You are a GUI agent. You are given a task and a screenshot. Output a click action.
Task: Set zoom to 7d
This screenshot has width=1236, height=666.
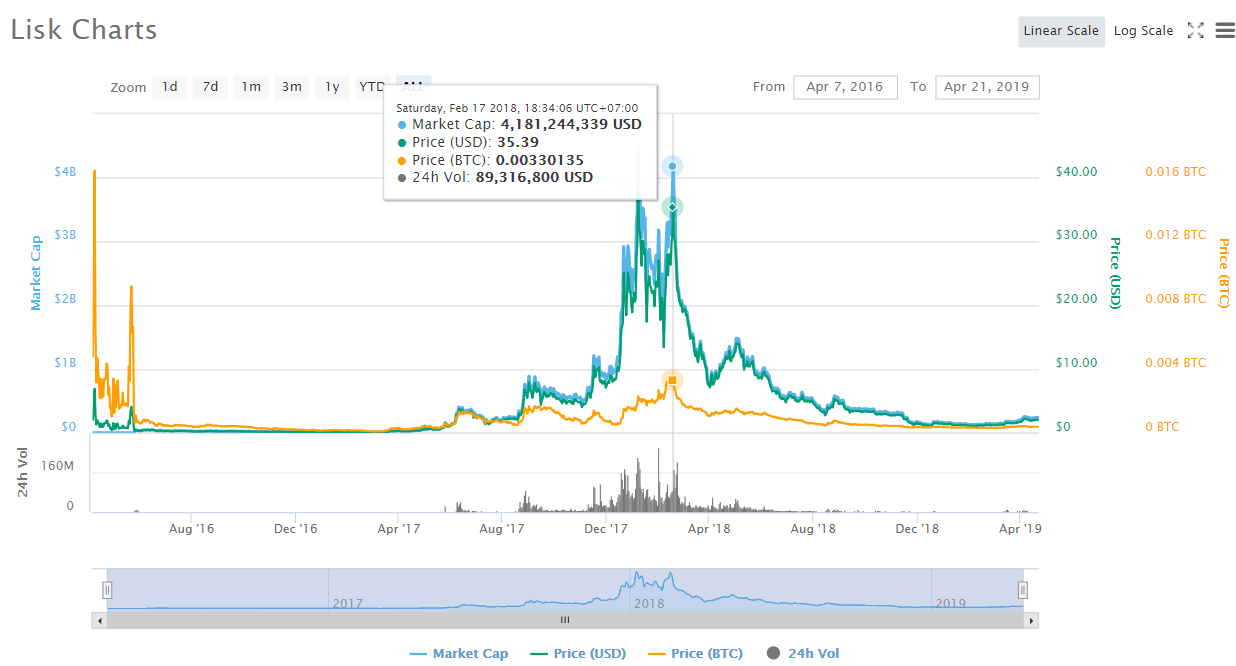point(210,87)
